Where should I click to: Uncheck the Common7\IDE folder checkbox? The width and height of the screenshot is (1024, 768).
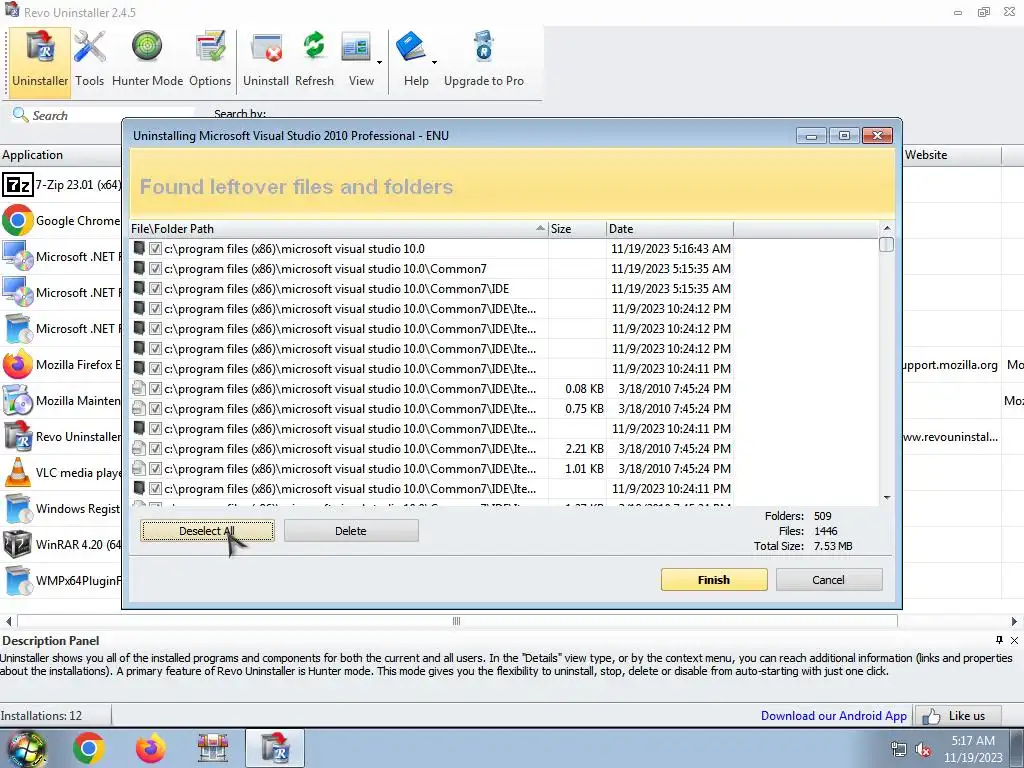[155, 289]
